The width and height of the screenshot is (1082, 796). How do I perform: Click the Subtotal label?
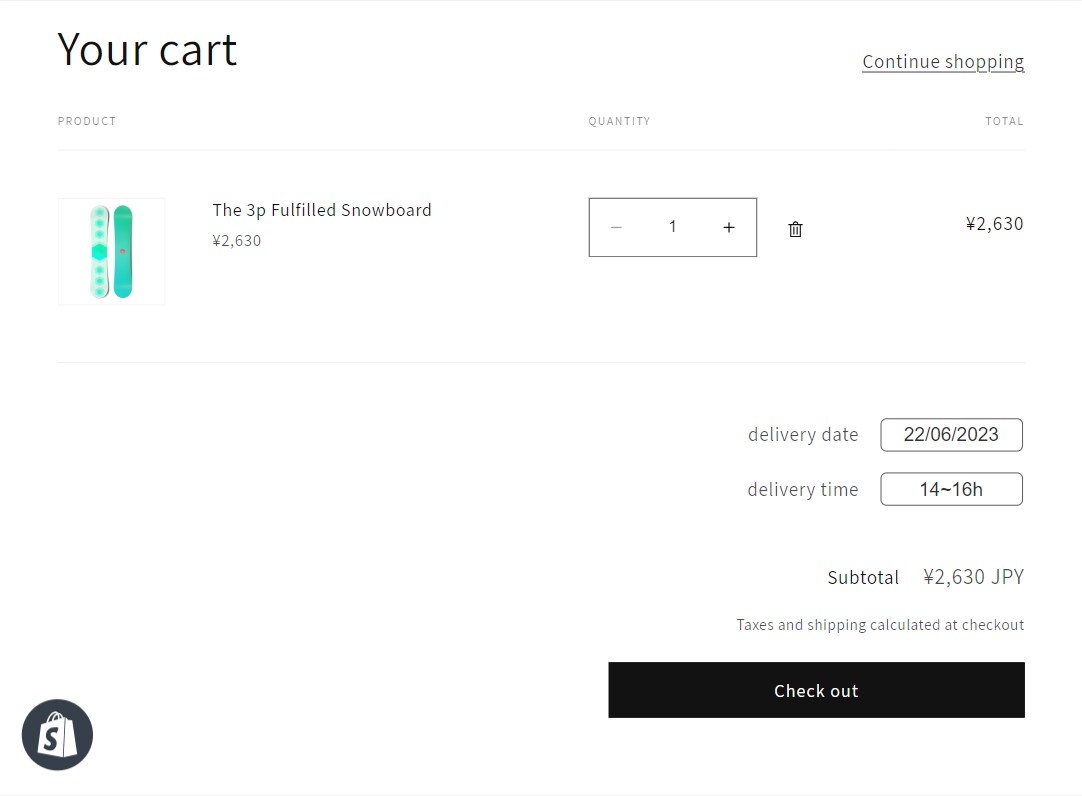863,577
